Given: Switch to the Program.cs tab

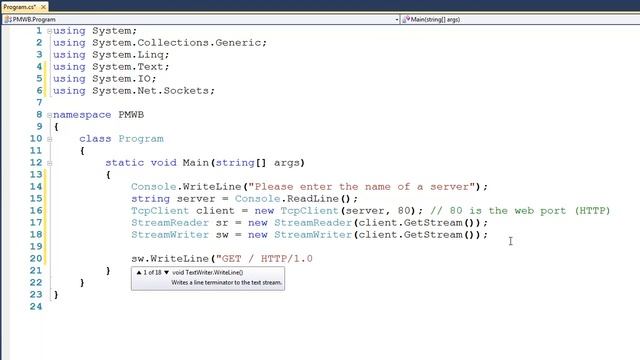Looking at the screenshot, I should pyautogui.click(x=20, y=7).
